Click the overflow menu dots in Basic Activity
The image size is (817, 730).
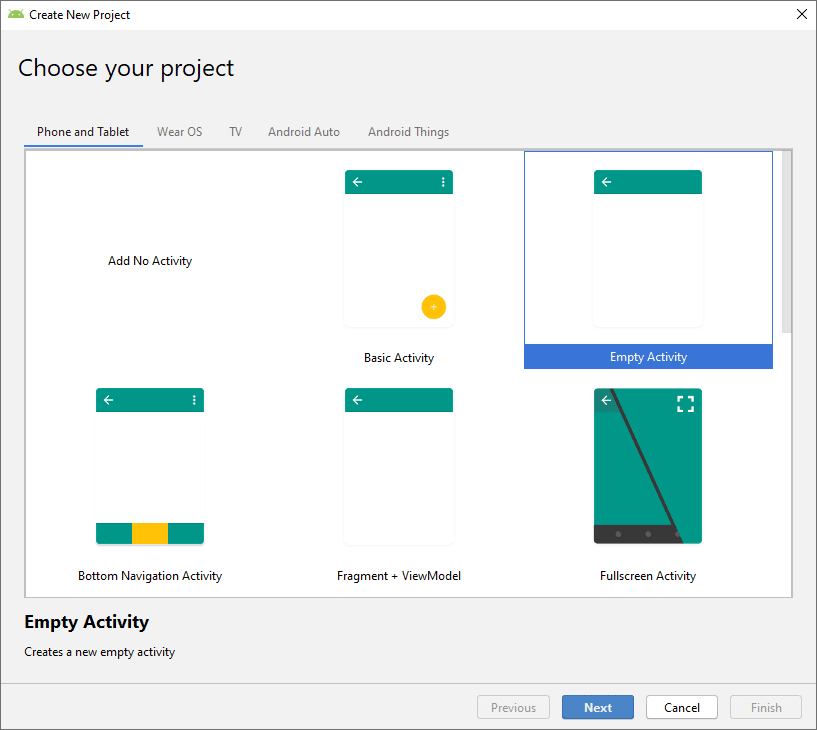pyautogui.click(x=443, y=182)
